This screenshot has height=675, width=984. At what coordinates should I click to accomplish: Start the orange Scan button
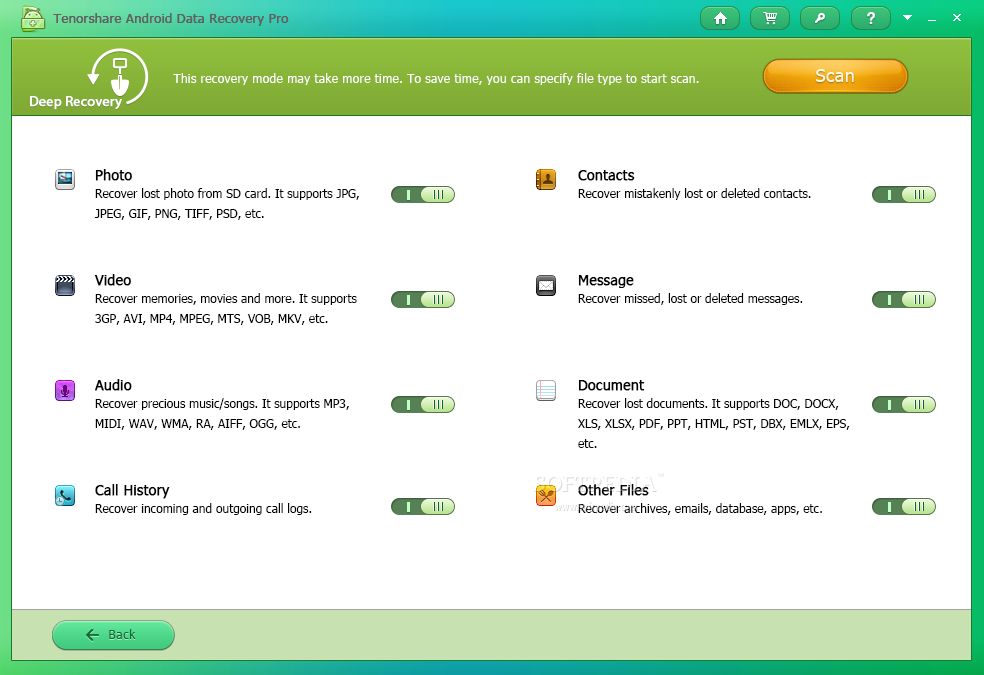[x=835, y=76]
